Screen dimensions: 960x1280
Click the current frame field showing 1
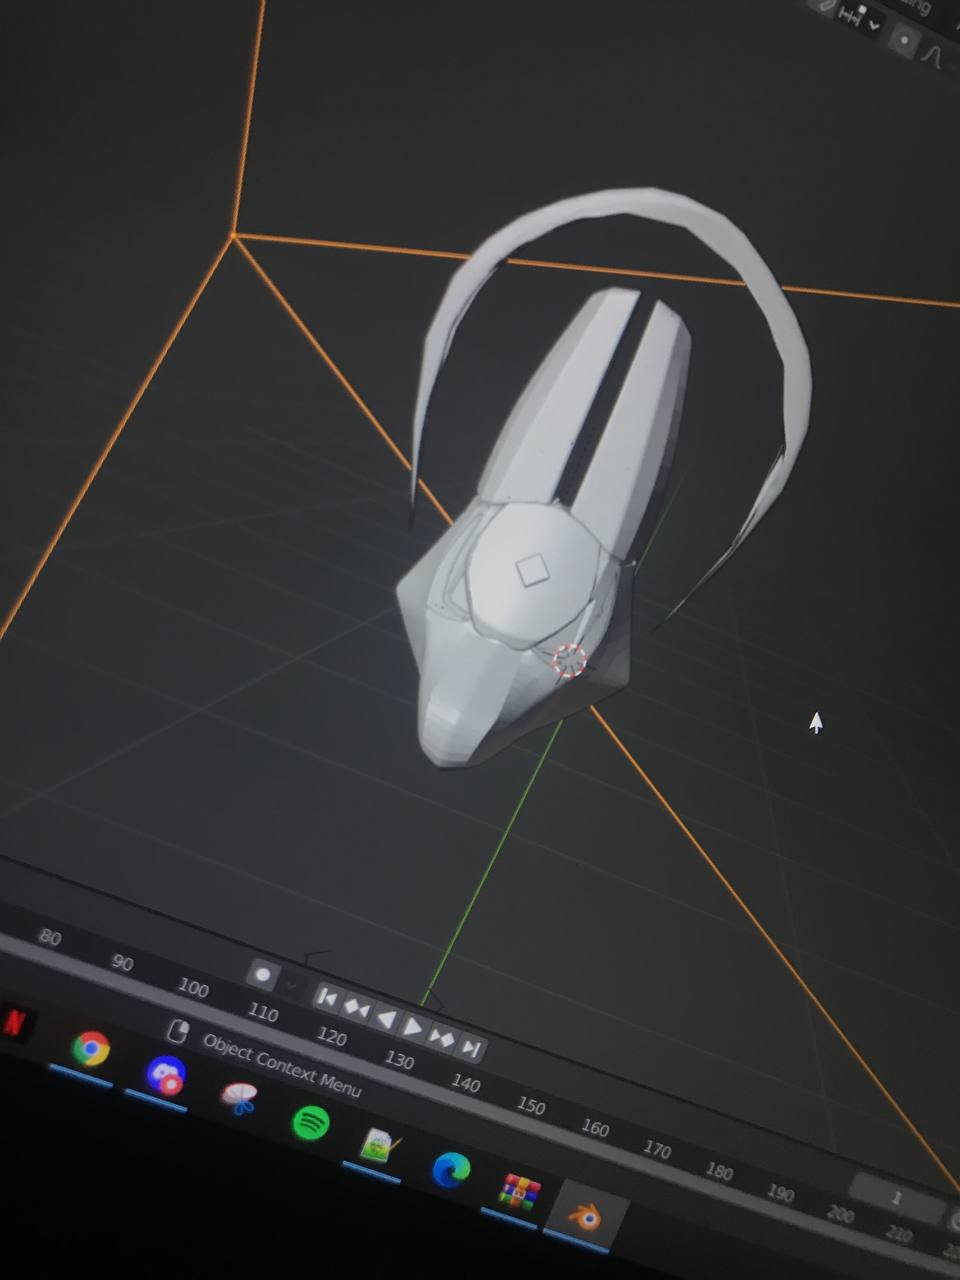(x=898, y=1197)
